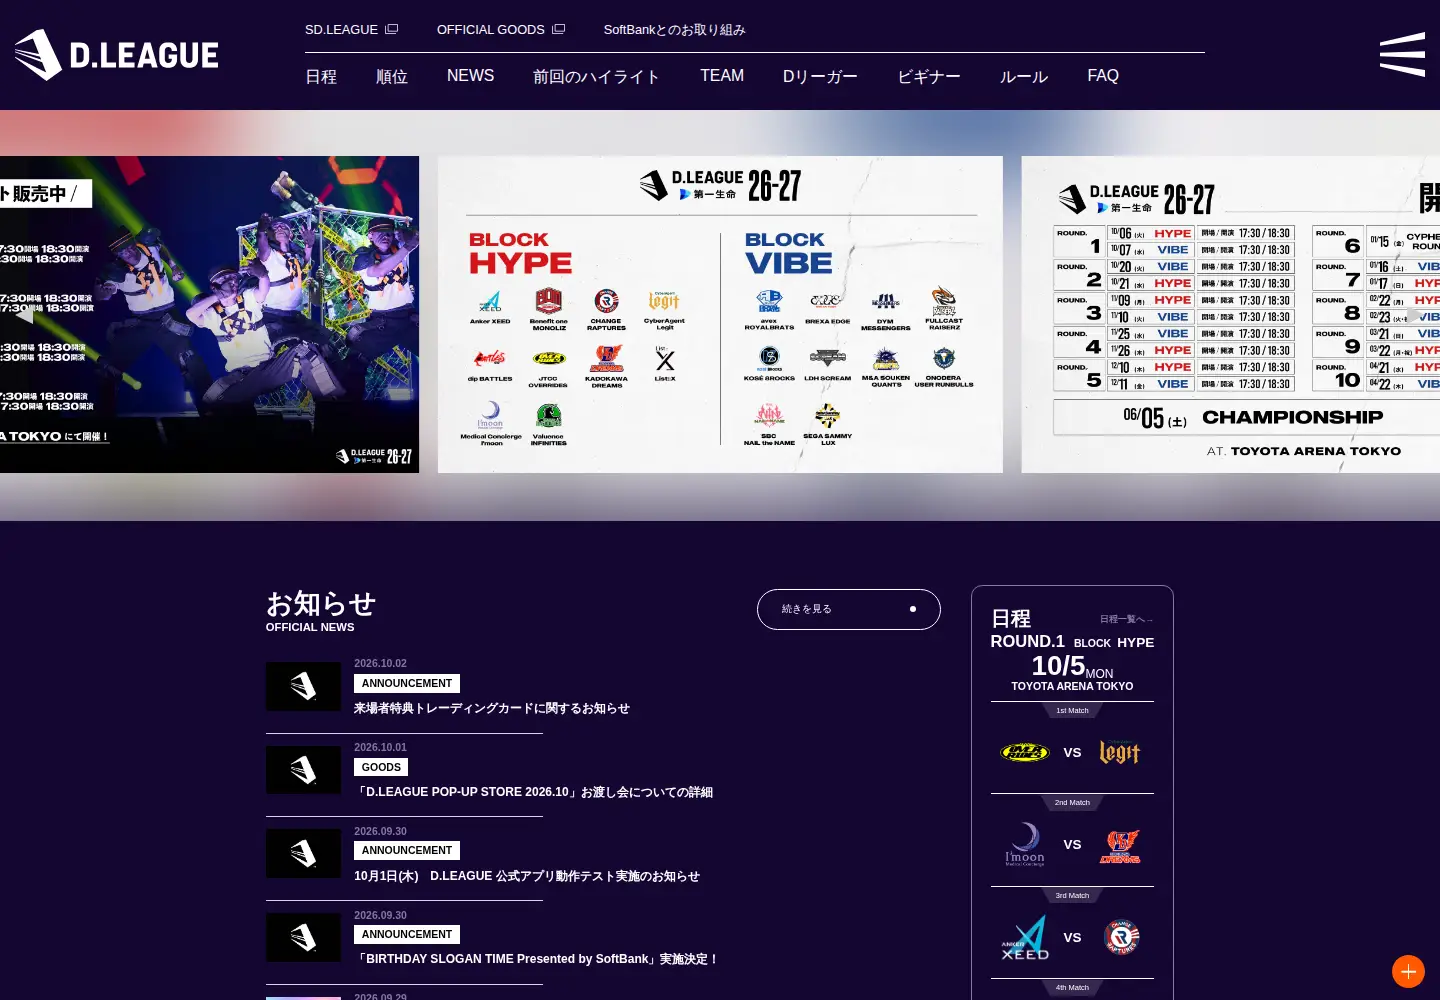This screenshot has height=1000, width=1440.
Task: Click the SD.LEAGUE external link icon
Action: (x=392, y=29)
